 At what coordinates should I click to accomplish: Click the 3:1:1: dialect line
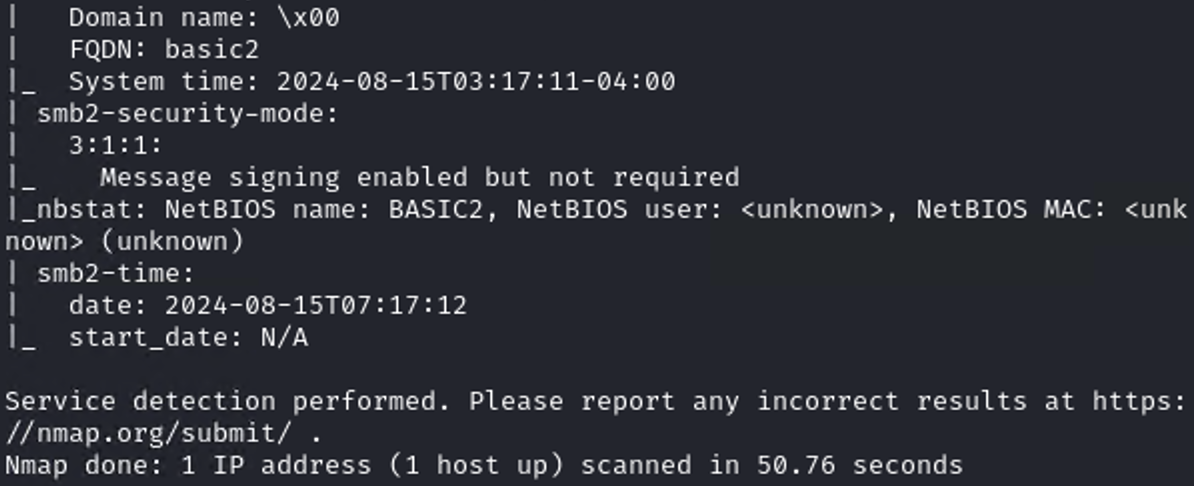coord(115,146)
